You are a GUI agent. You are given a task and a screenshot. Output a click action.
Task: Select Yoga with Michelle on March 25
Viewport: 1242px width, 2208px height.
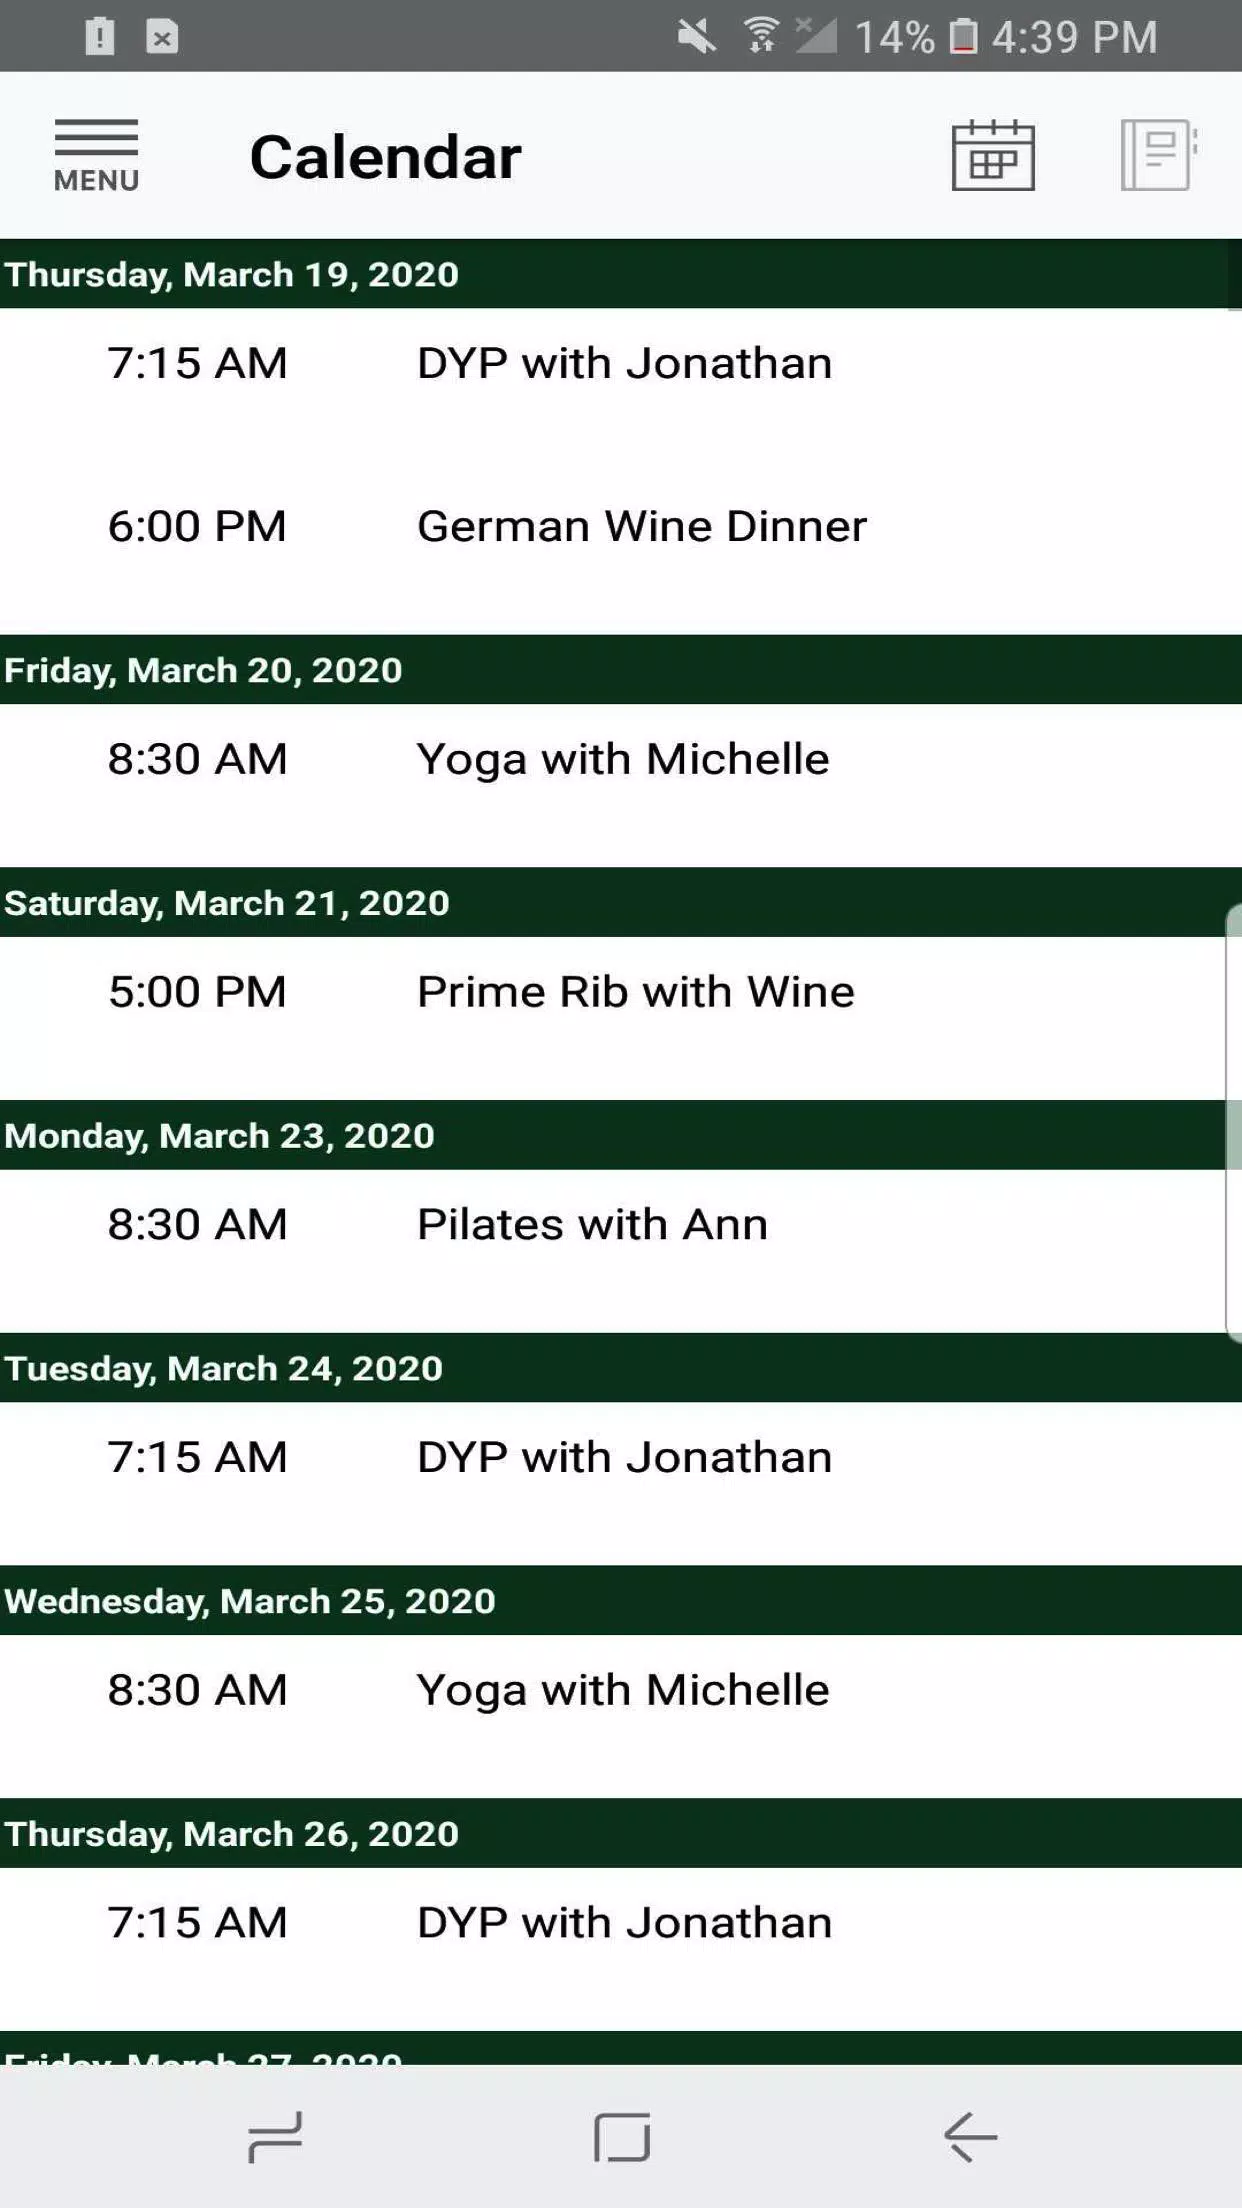621,1690
